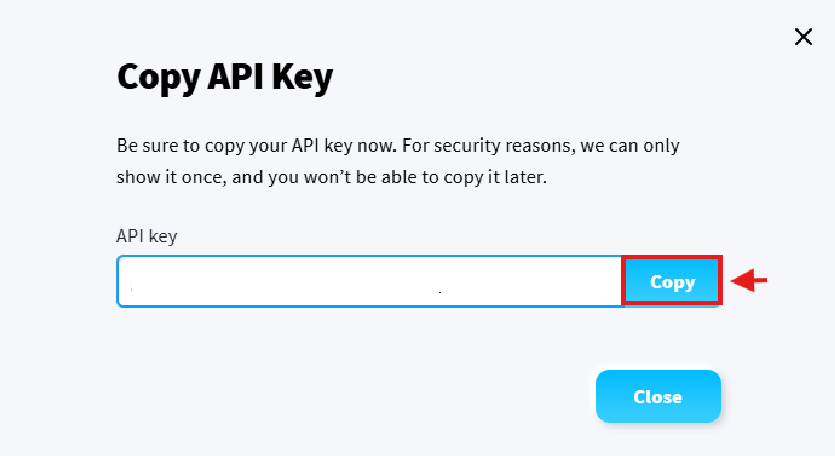Image resolution: width=835 pixels, height=456 pixels.
Task: Click inside the blank API key box
Action: coord(370,282)
